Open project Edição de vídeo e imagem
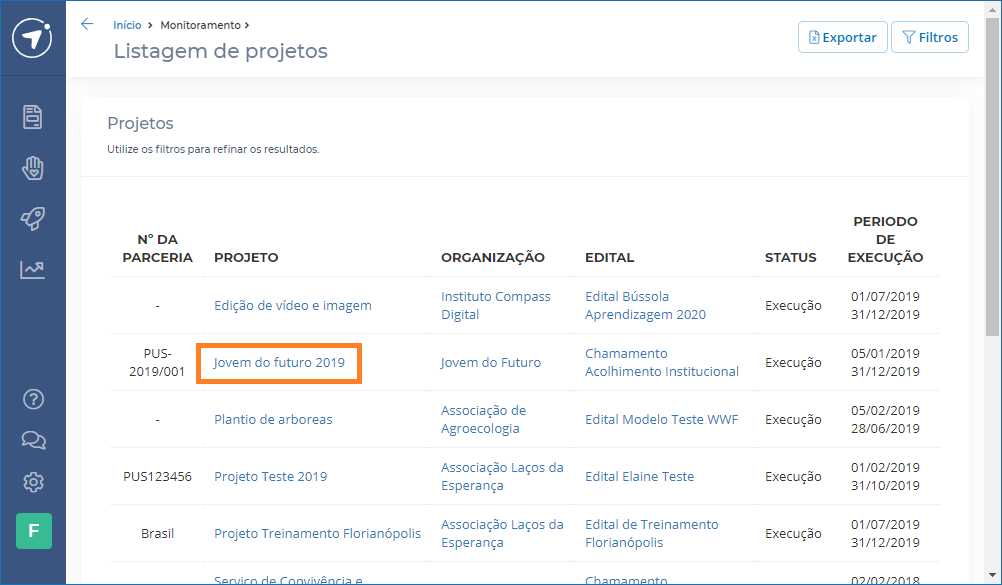 pos(293,306)
